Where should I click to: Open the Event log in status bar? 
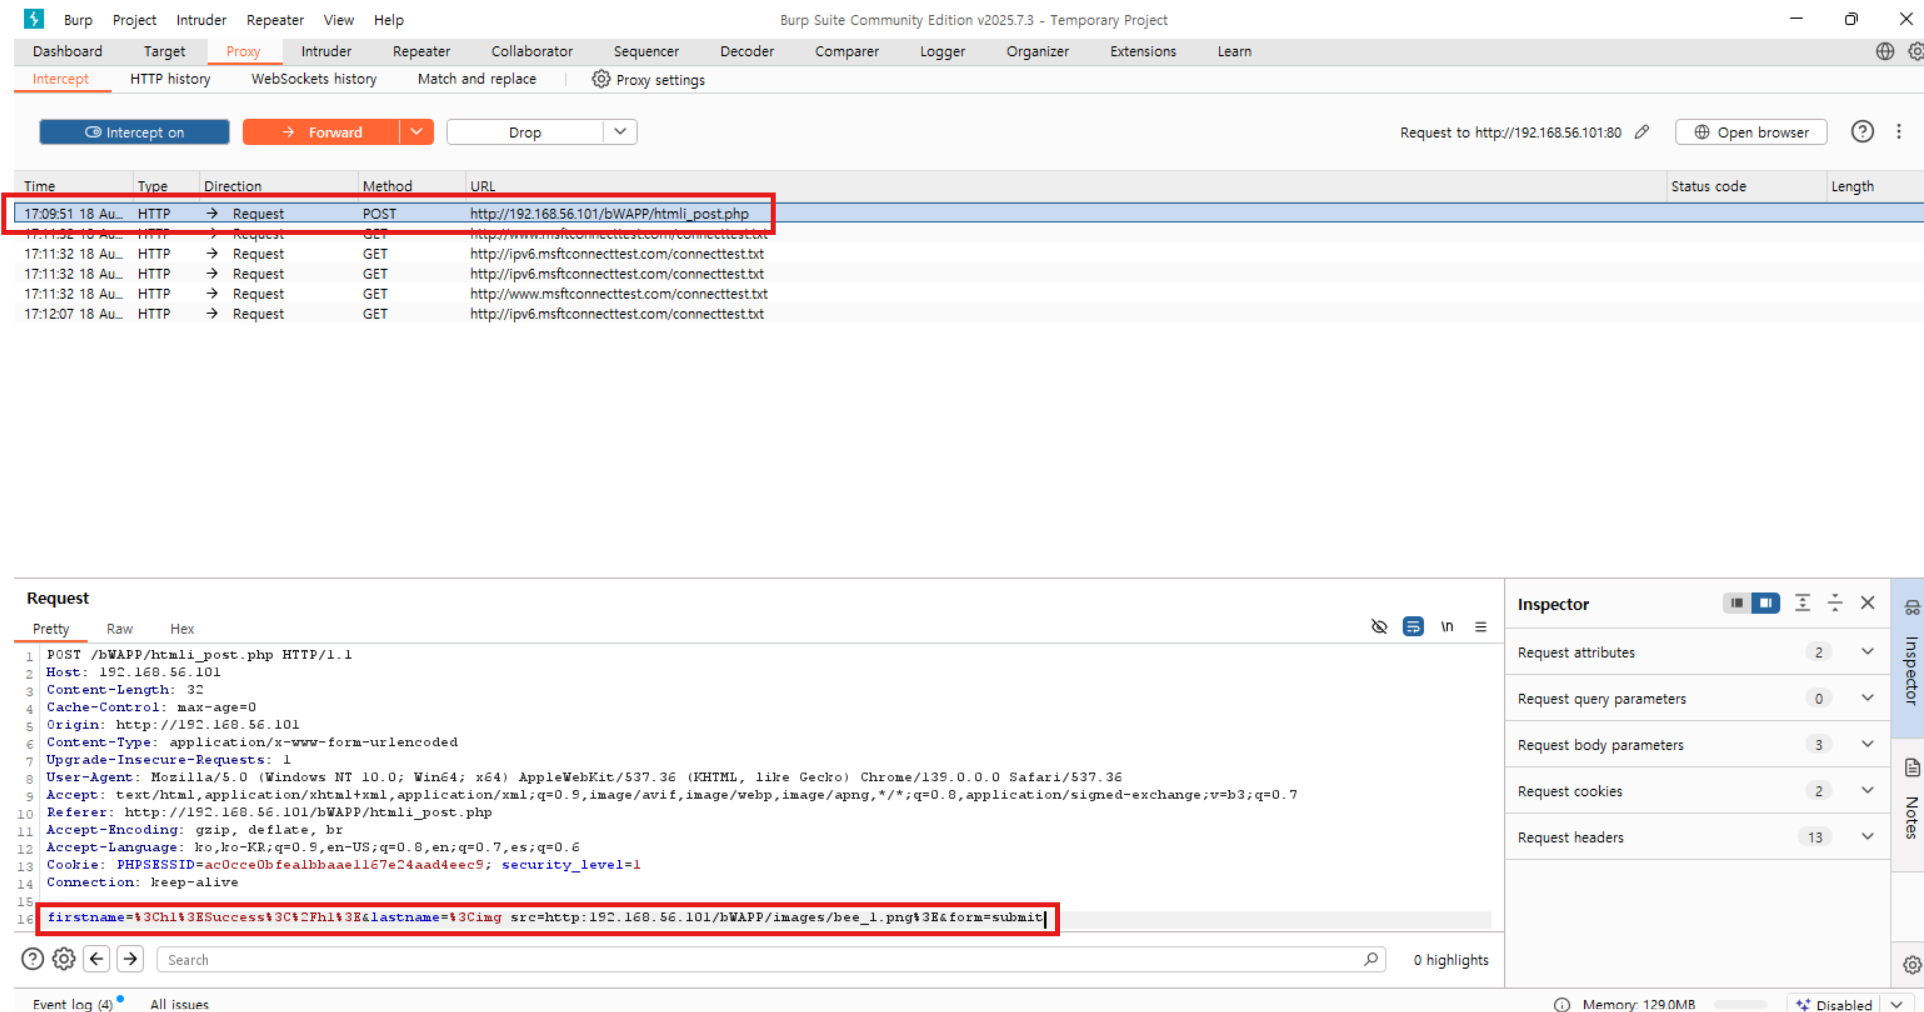[x=73, y=1003]
